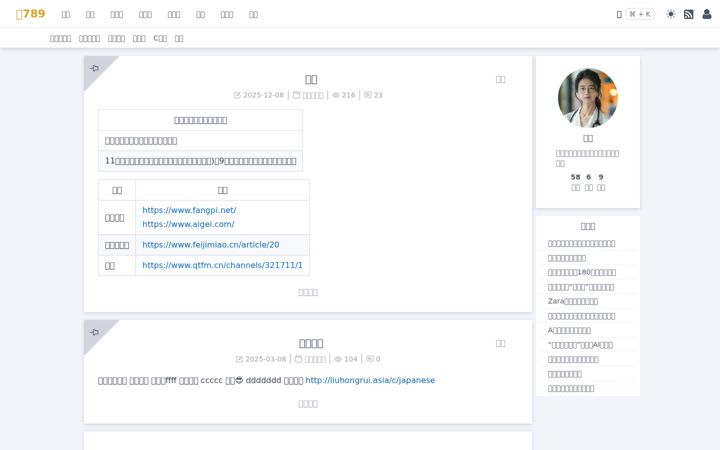720x450 pixels.
Task: Click the 58 count in profile card
Action: pos(575,177)
